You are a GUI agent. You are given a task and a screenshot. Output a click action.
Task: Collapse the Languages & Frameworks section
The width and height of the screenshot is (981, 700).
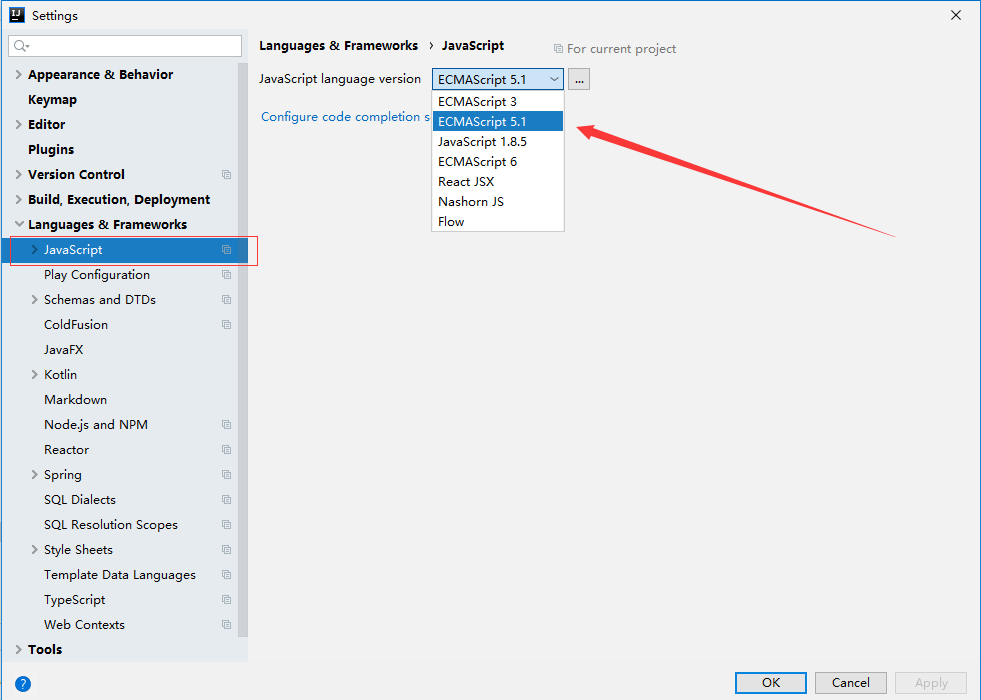click(x=20, y=224)
